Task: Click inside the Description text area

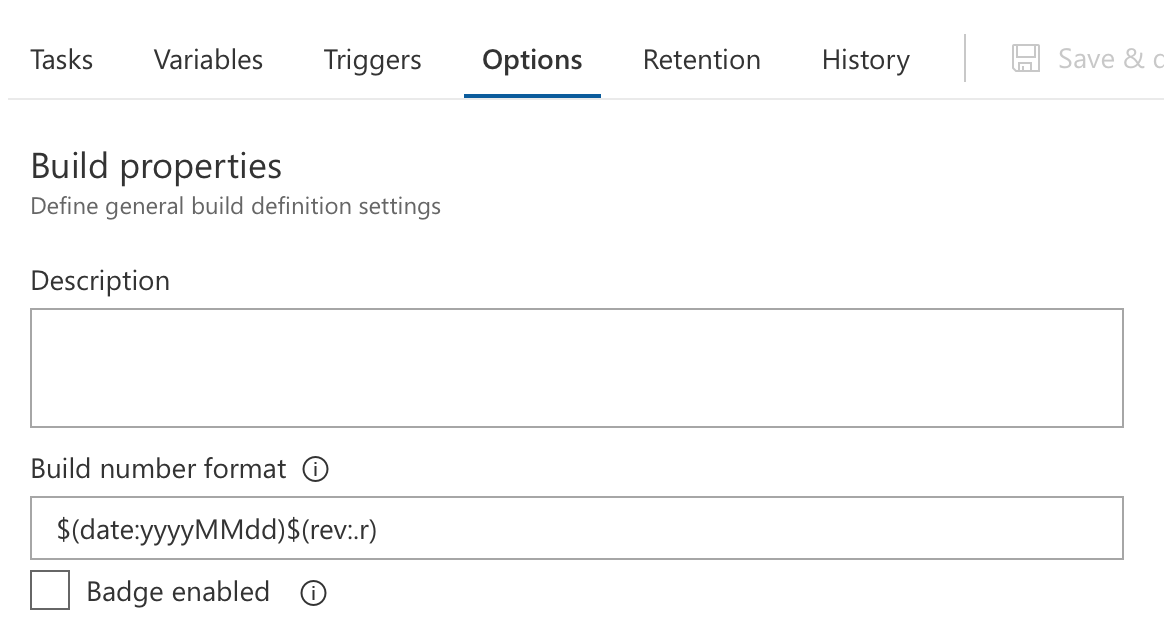Action: [576, 368]
